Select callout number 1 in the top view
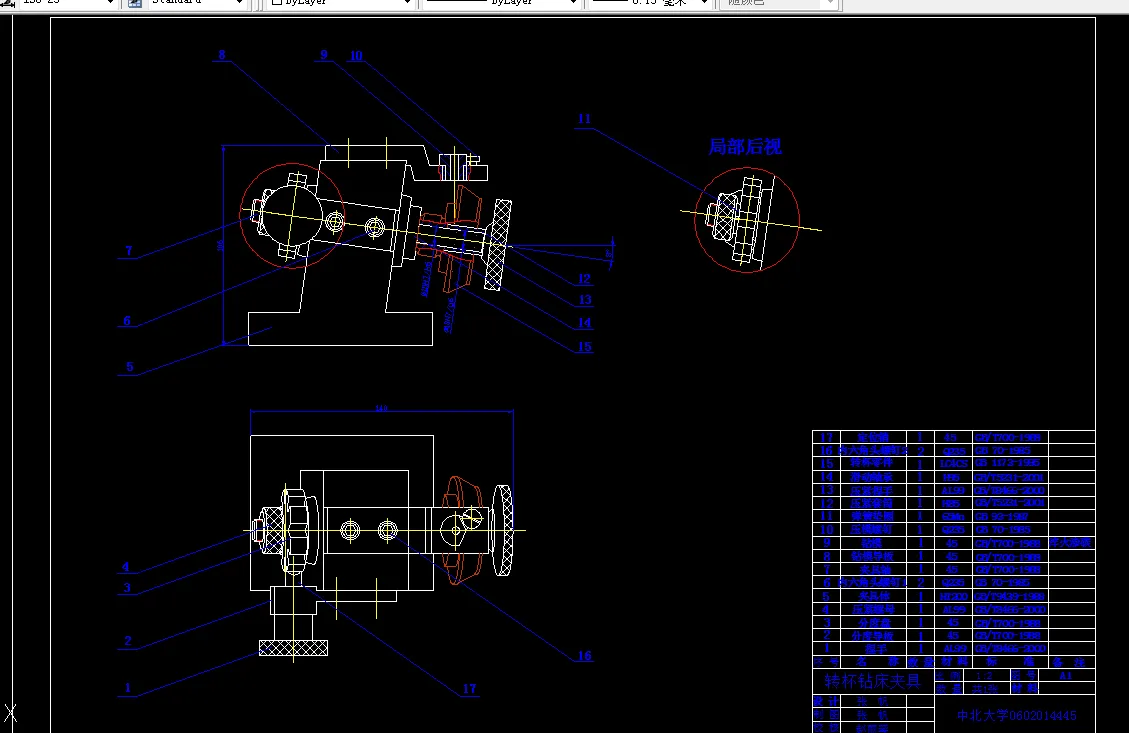The image size is (1129, 733). click(x=127, y=688)
